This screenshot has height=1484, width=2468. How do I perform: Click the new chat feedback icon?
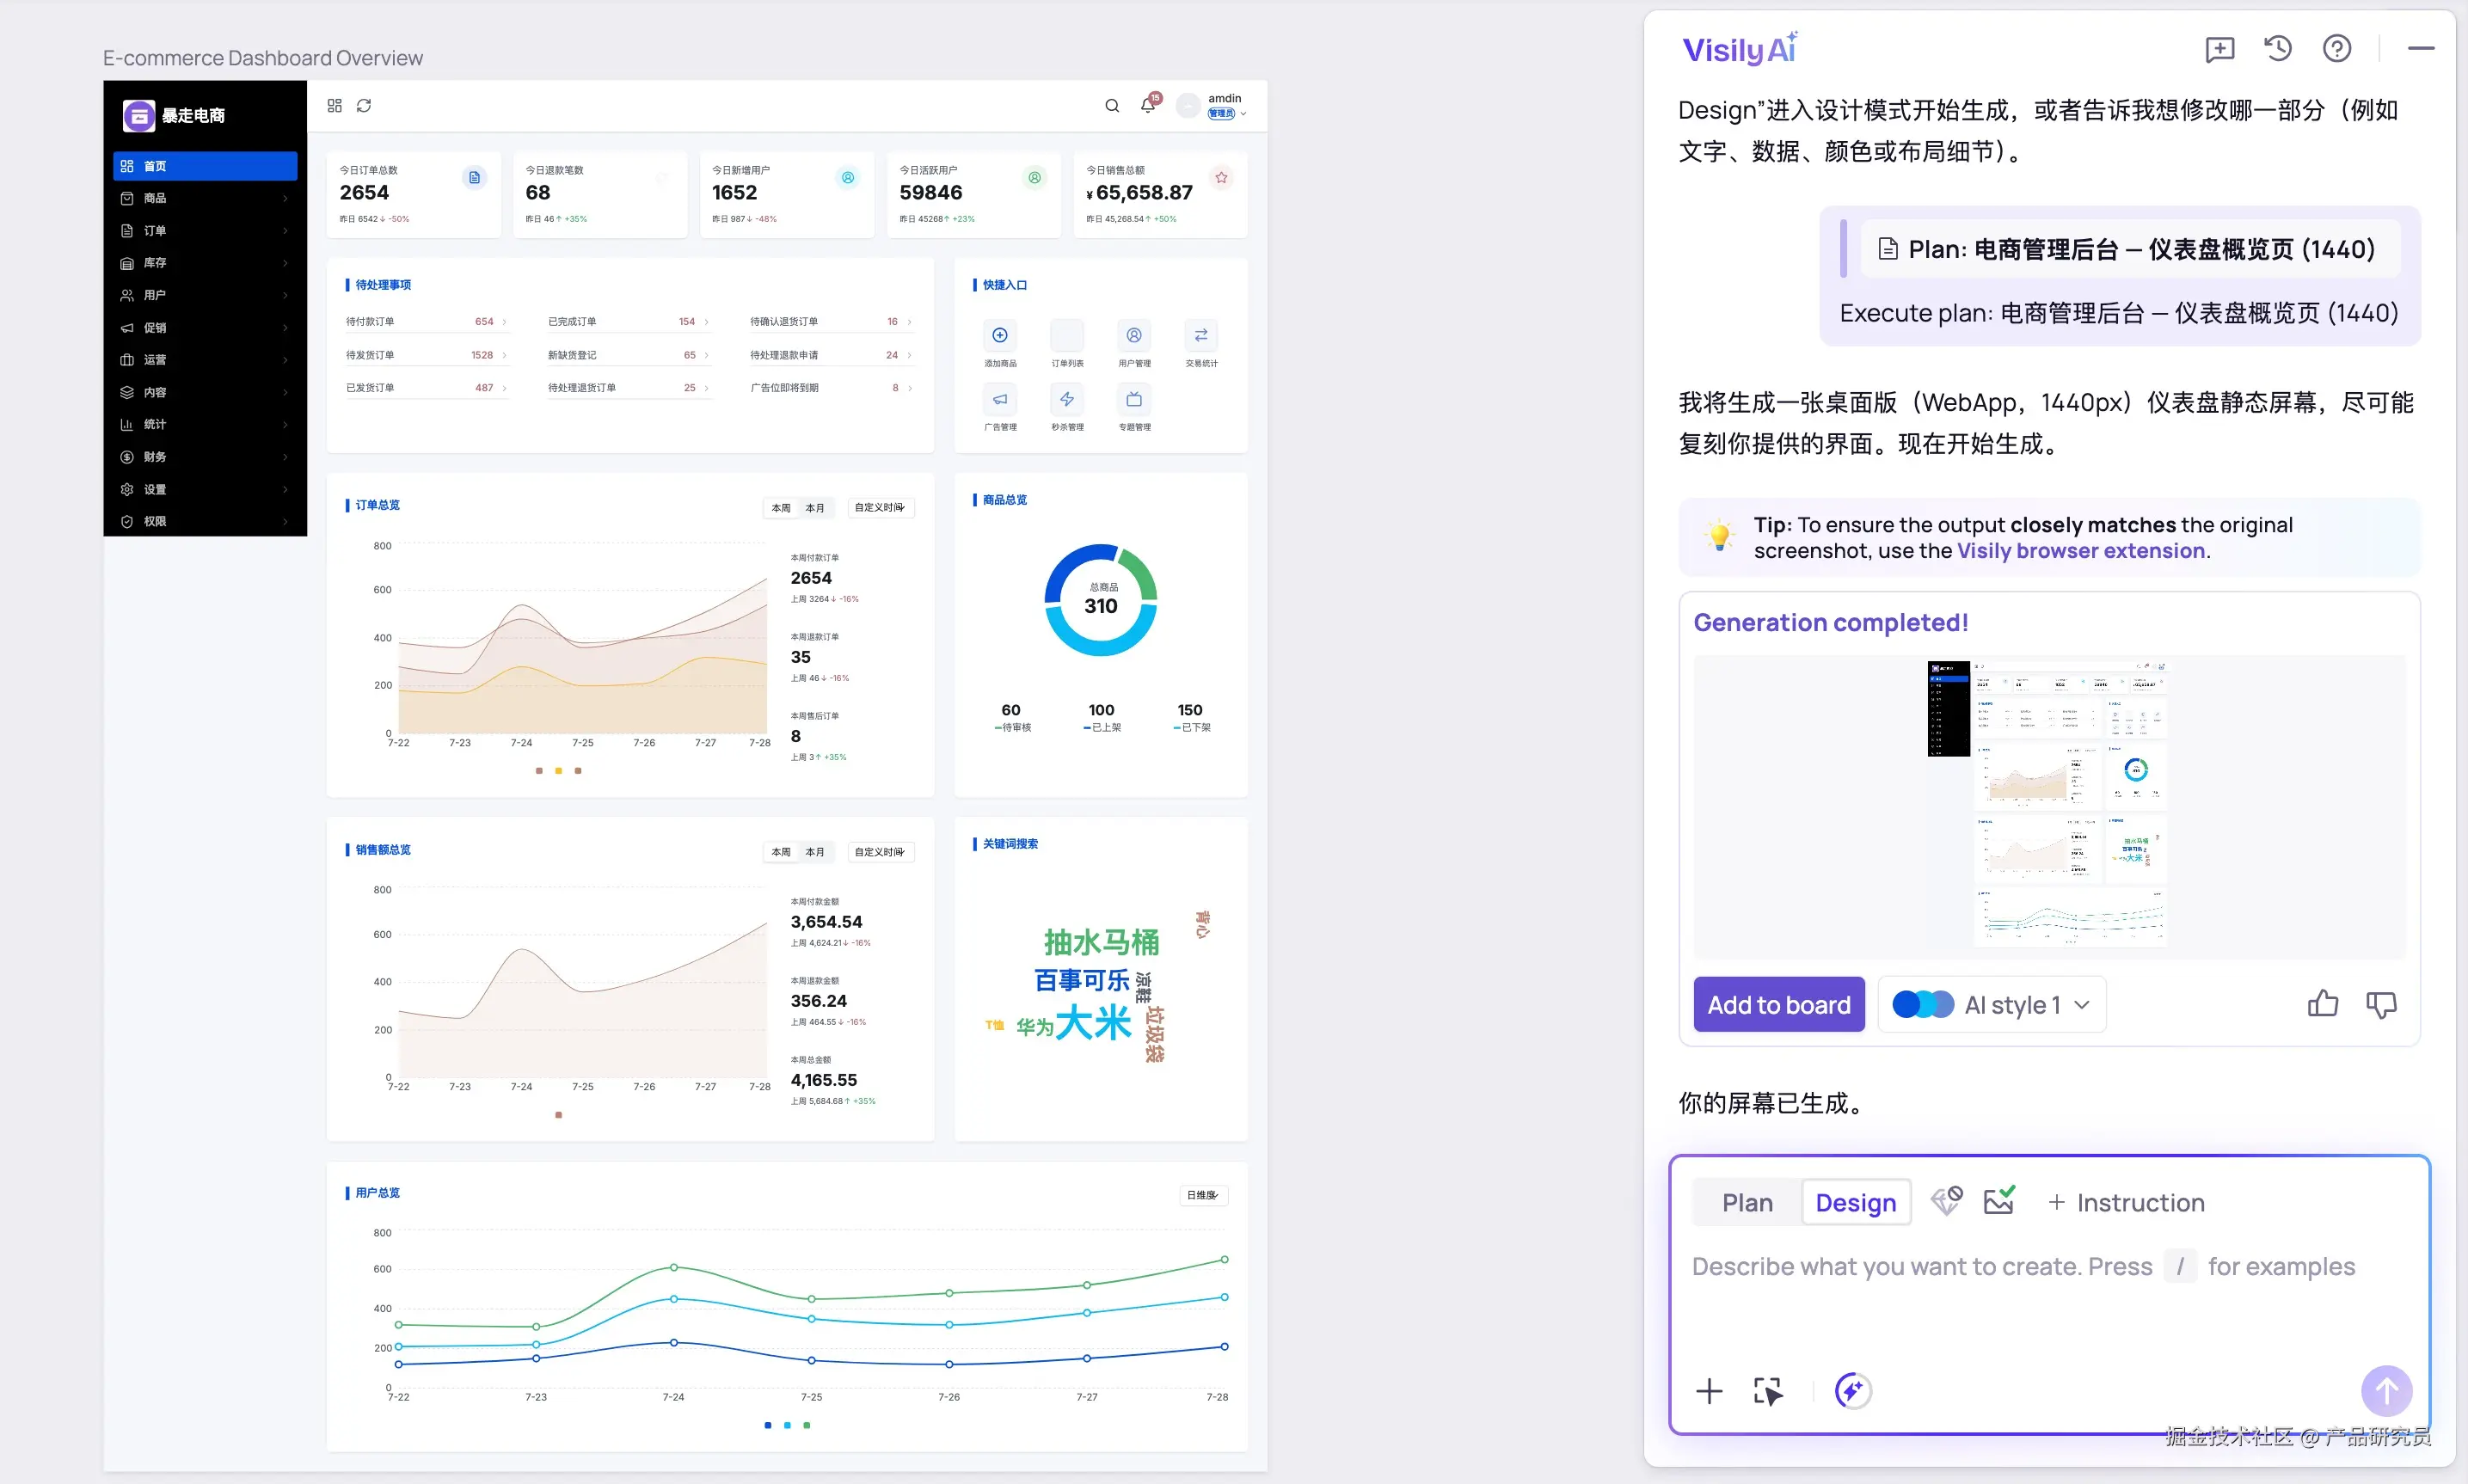click(x=2219, y=49)
